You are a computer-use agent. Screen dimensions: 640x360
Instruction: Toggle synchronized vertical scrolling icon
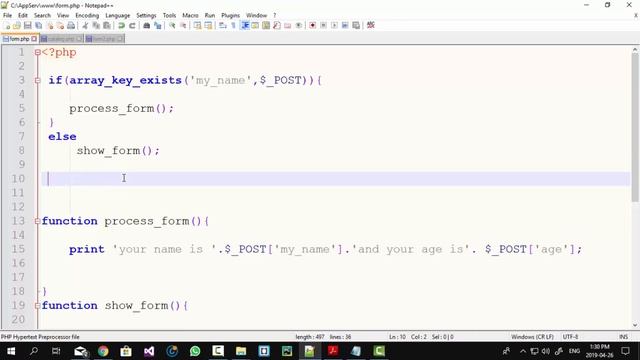point(198,25)
